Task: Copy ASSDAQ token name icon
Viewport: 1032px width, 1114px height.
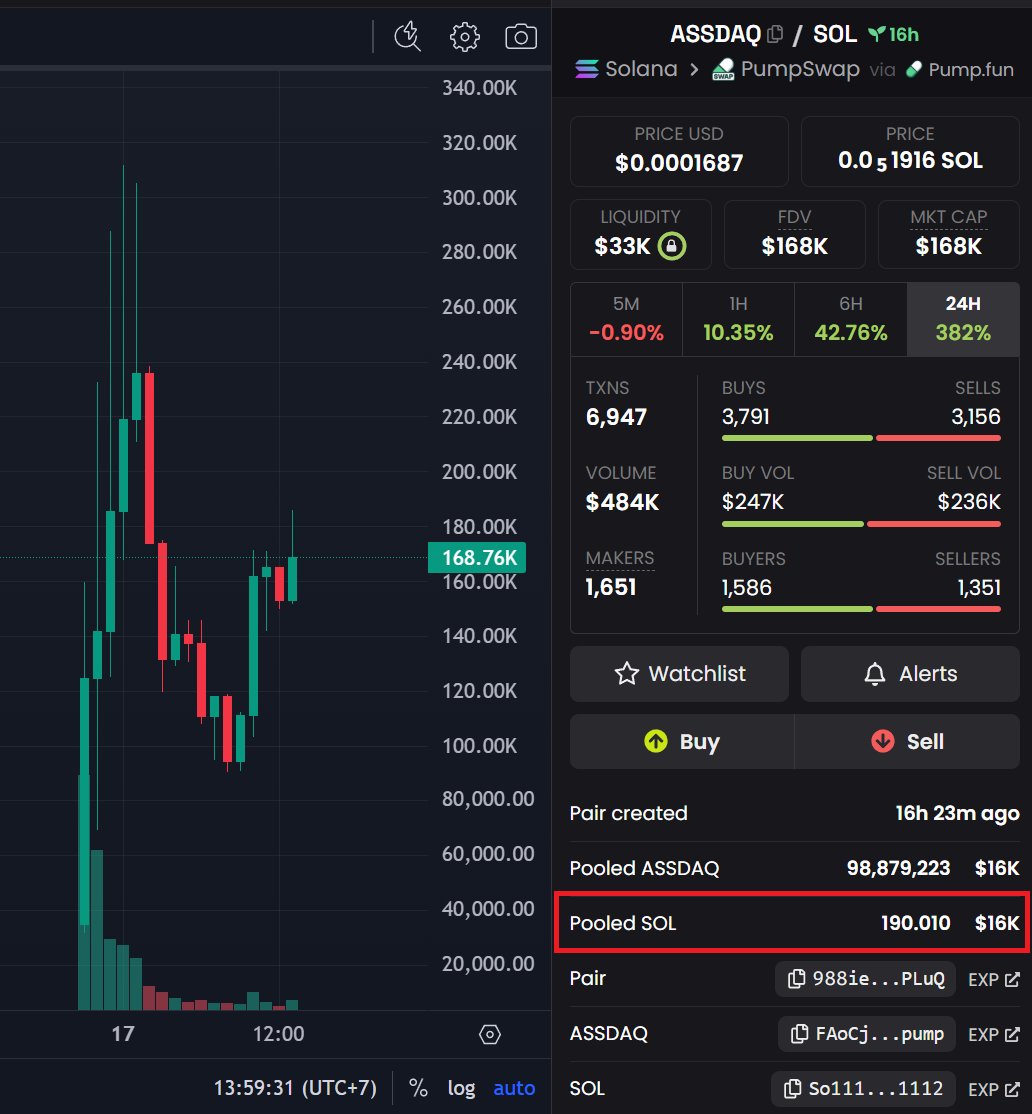Action: 776,34
